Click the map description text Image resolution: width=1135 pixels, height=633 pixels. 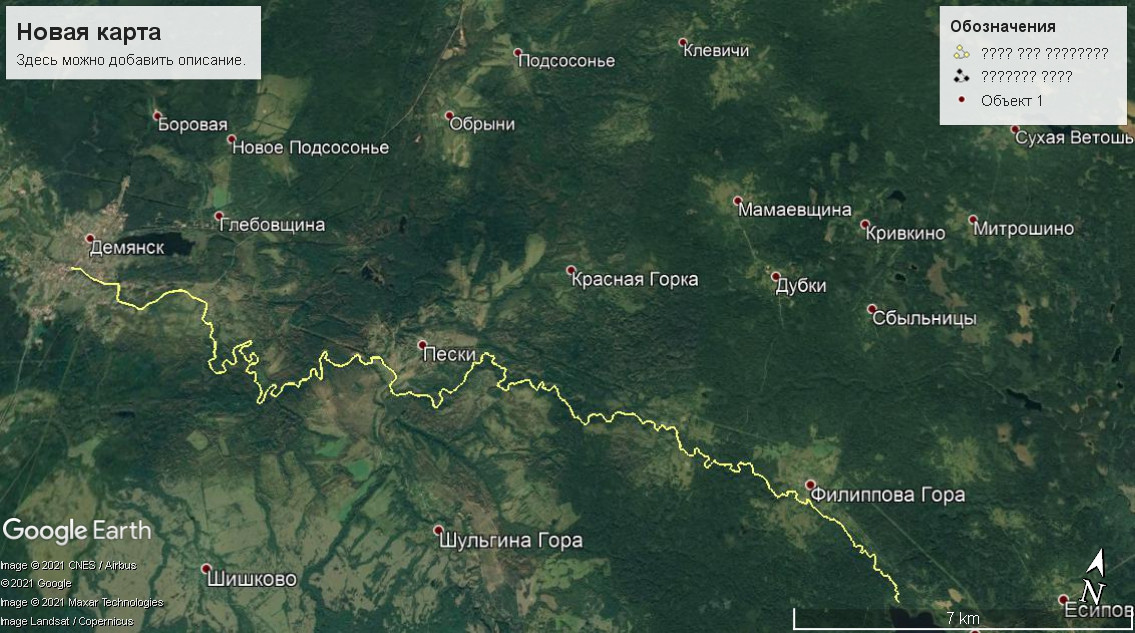(x=131, y=60)
